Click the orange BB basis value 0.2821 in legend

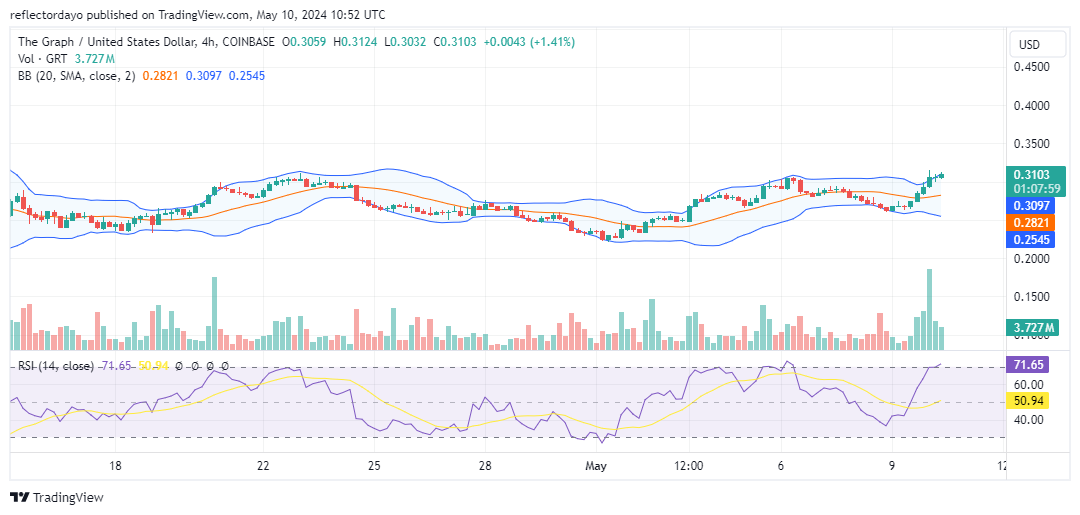[160, 76]
